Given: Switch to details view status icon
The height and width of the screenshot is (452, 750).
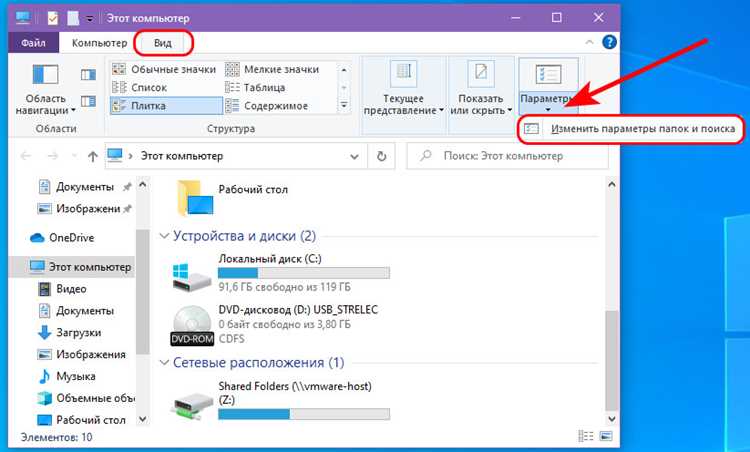Looking at the screenshot, I should click(585, 436).
